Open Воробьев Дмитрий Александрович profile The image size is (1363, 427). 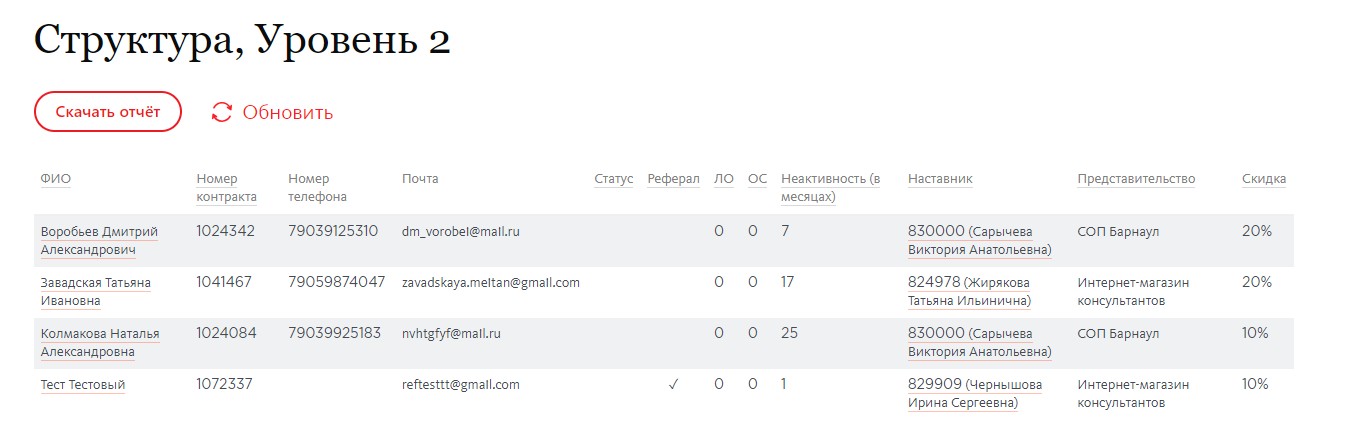coord(99,240)
